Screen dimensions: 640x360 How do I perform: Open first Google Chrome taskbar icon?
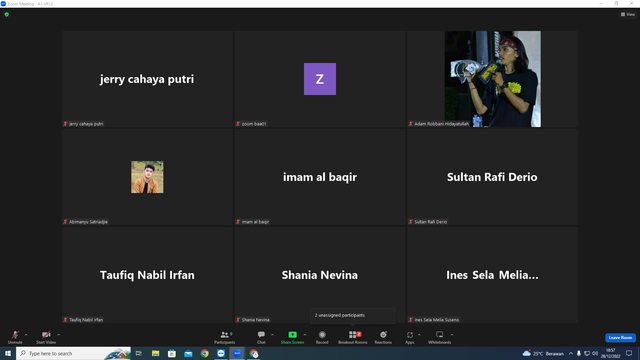204,353
